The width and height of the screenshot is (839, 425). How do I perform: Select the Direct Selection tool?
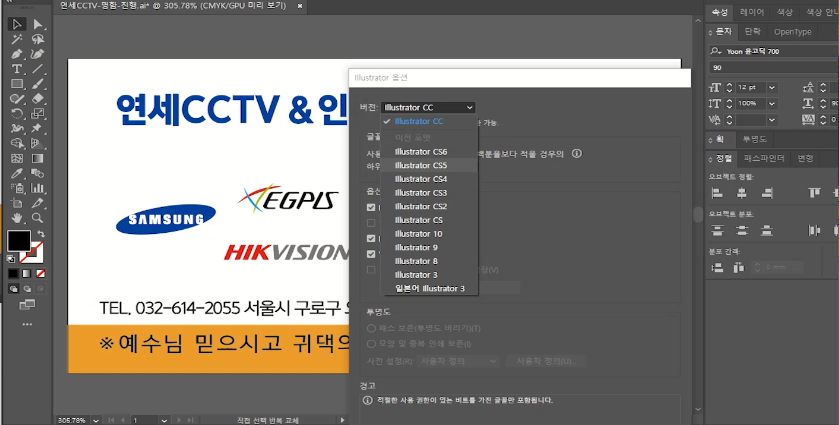[37, 25]
